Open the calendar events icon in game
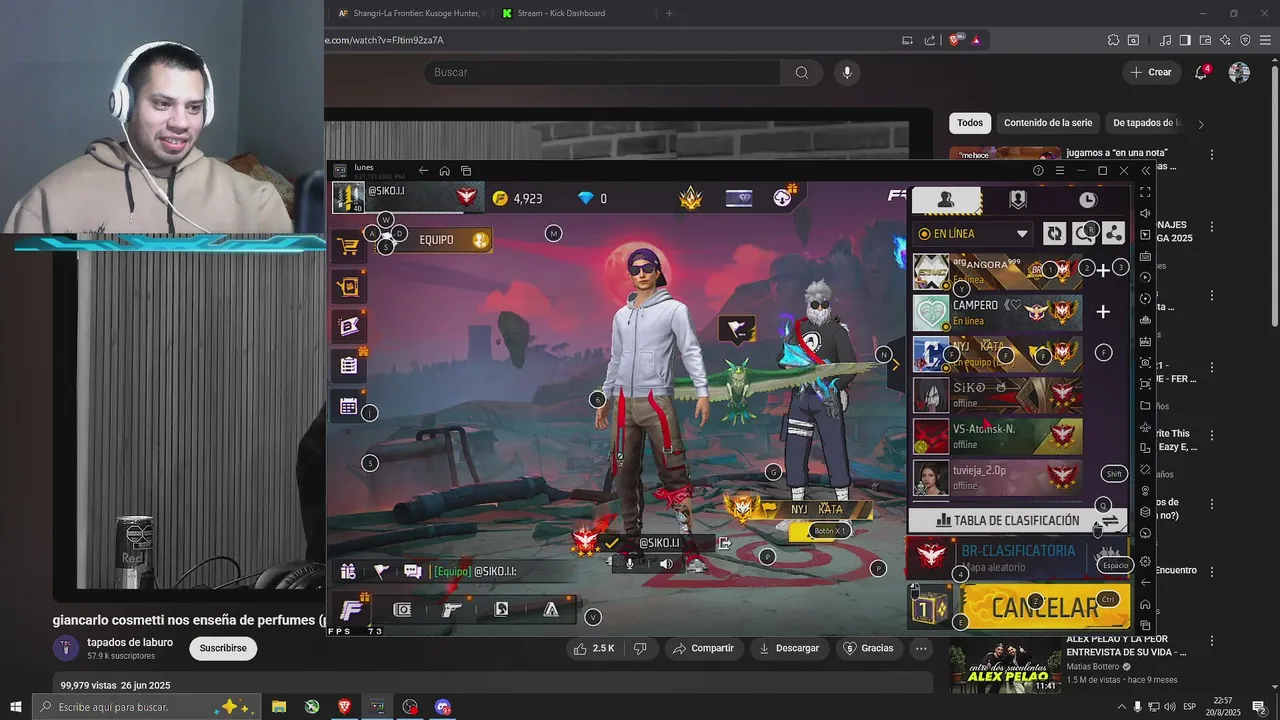 [348, 406]
